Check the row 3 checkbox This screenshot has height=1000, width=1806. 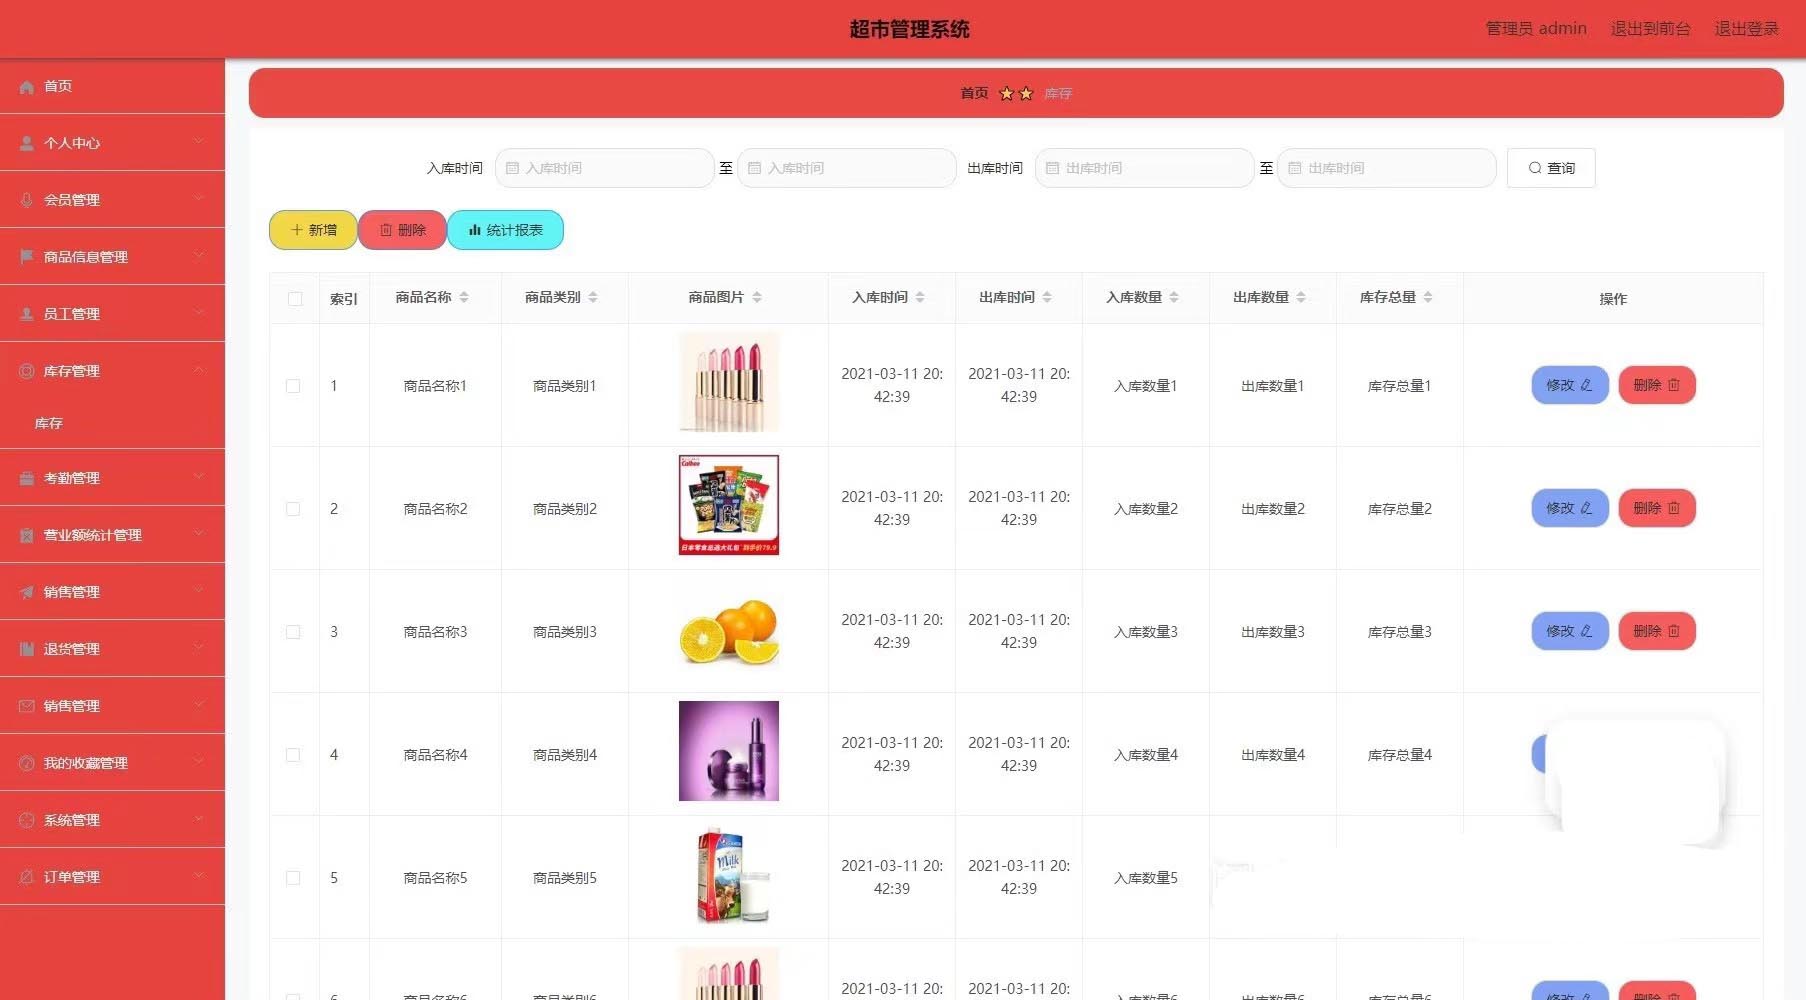click(293, 632)
